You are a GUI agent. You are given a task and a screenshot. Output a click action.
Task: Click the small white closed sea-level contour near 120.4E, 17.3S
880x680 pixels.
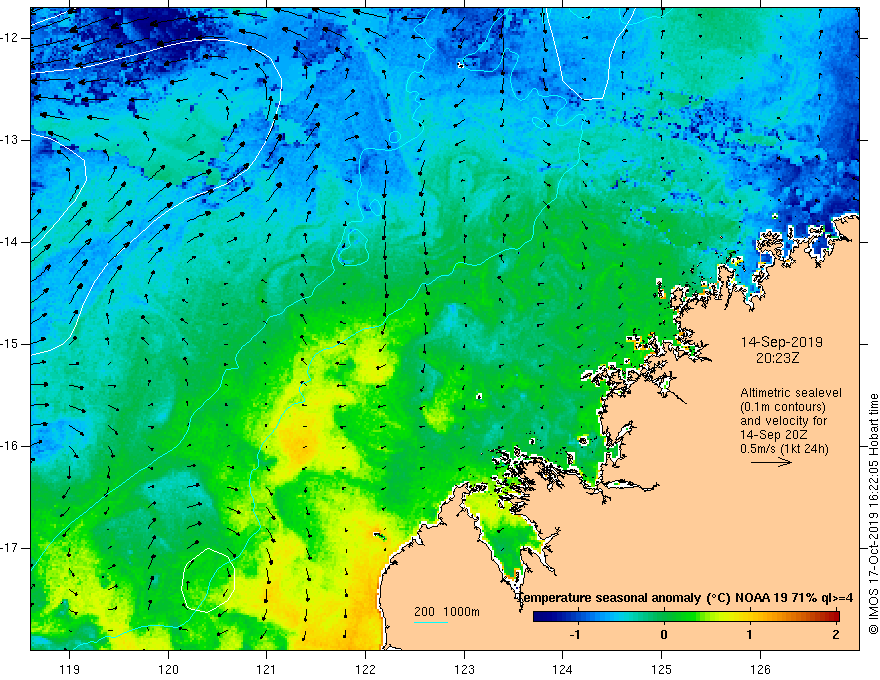coord(208,580)
